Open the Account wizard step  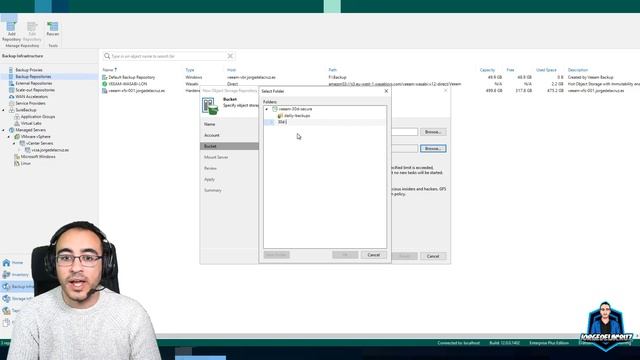212,135
